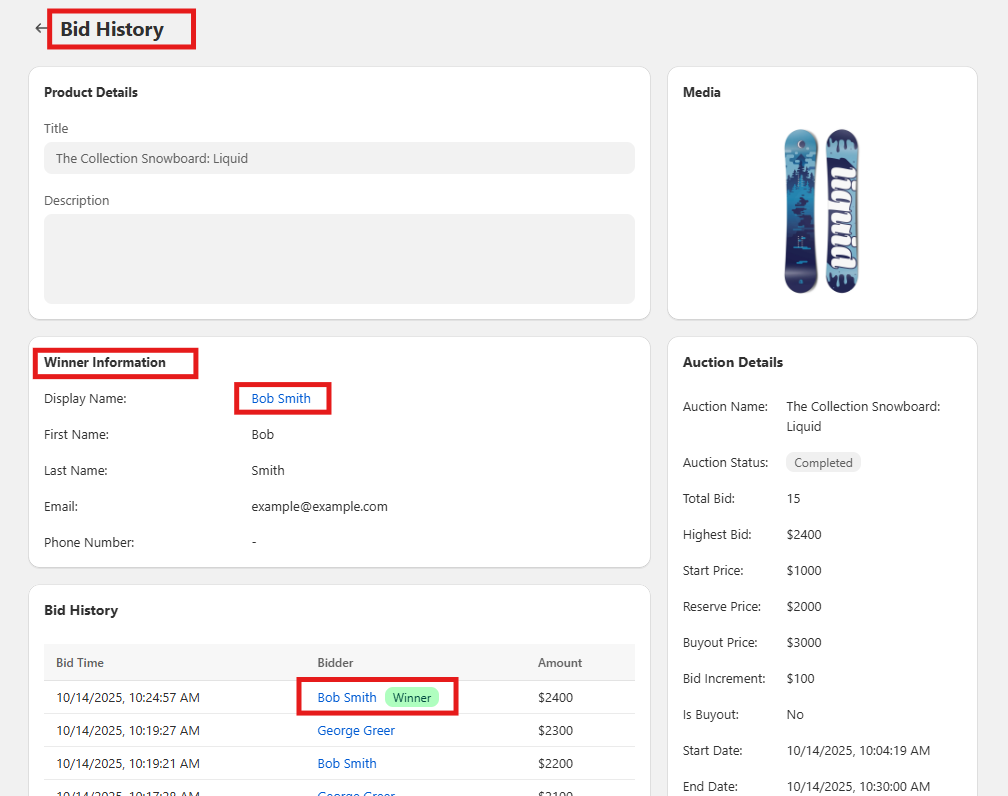1008x796 pixels.
Task: Click the green Winner badge
Action: coord(412,697)
